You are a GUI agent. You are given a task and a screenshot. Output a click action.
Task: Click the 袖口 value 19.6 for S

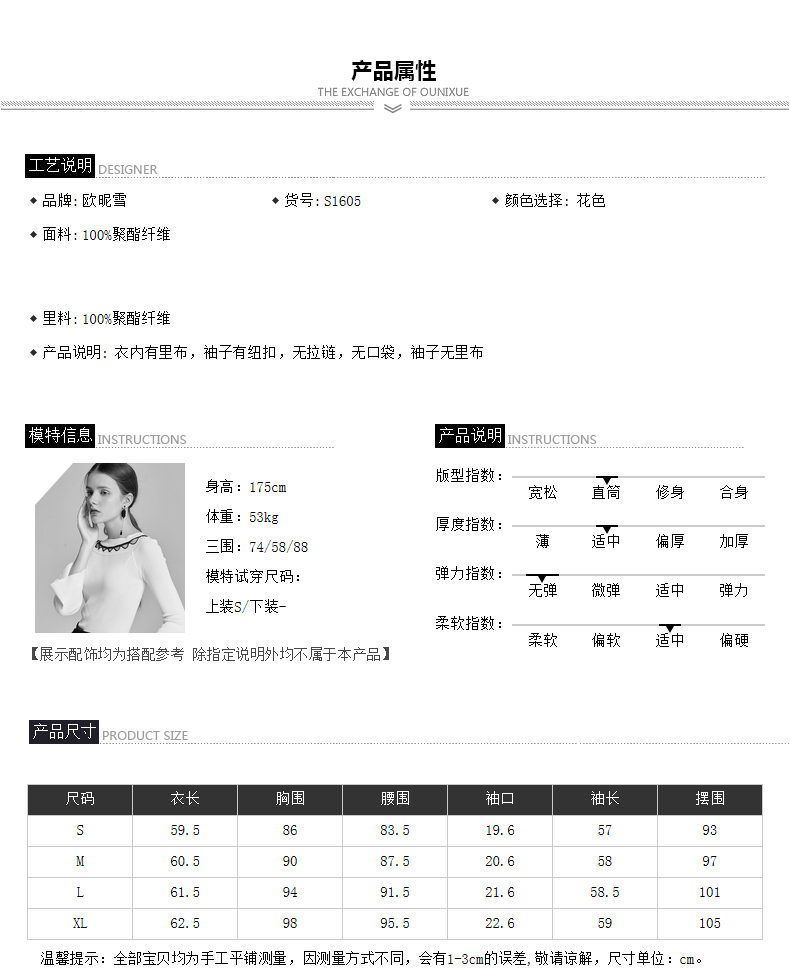click(x=500, y=830)
